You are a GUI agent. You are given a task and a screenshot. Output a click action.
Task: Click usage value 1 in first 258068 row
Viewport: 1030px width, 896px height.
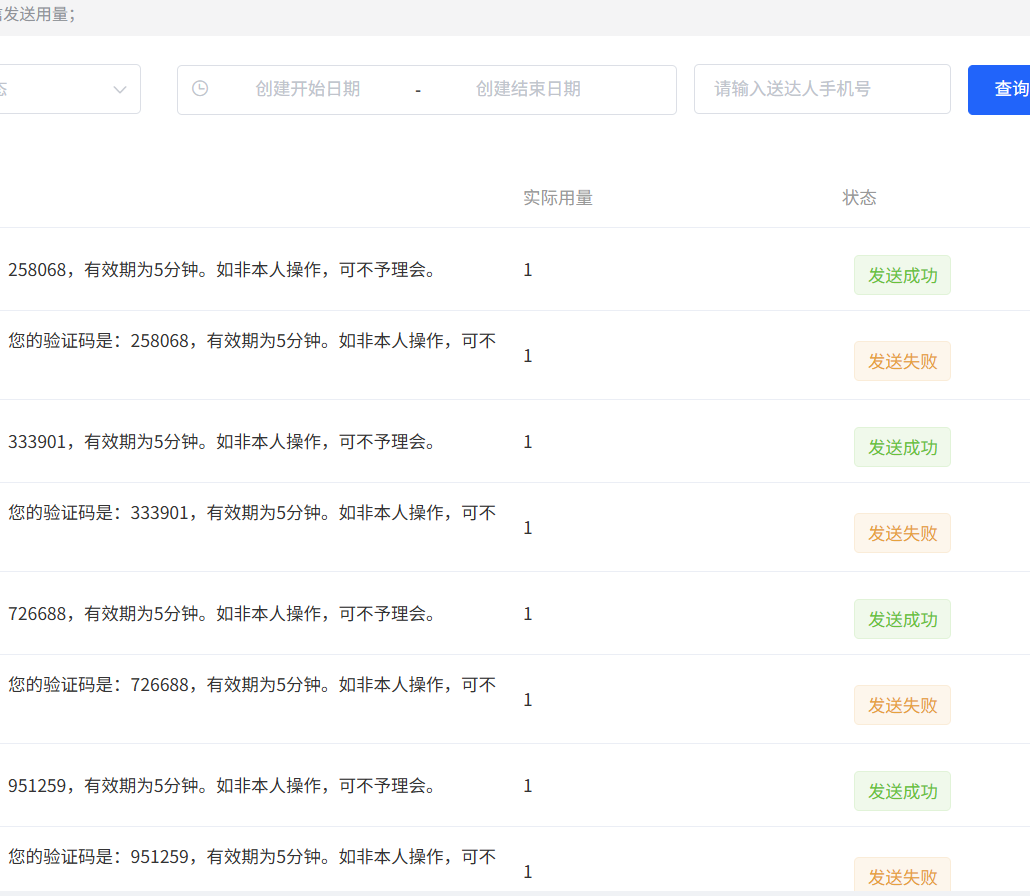coord(527,270)
